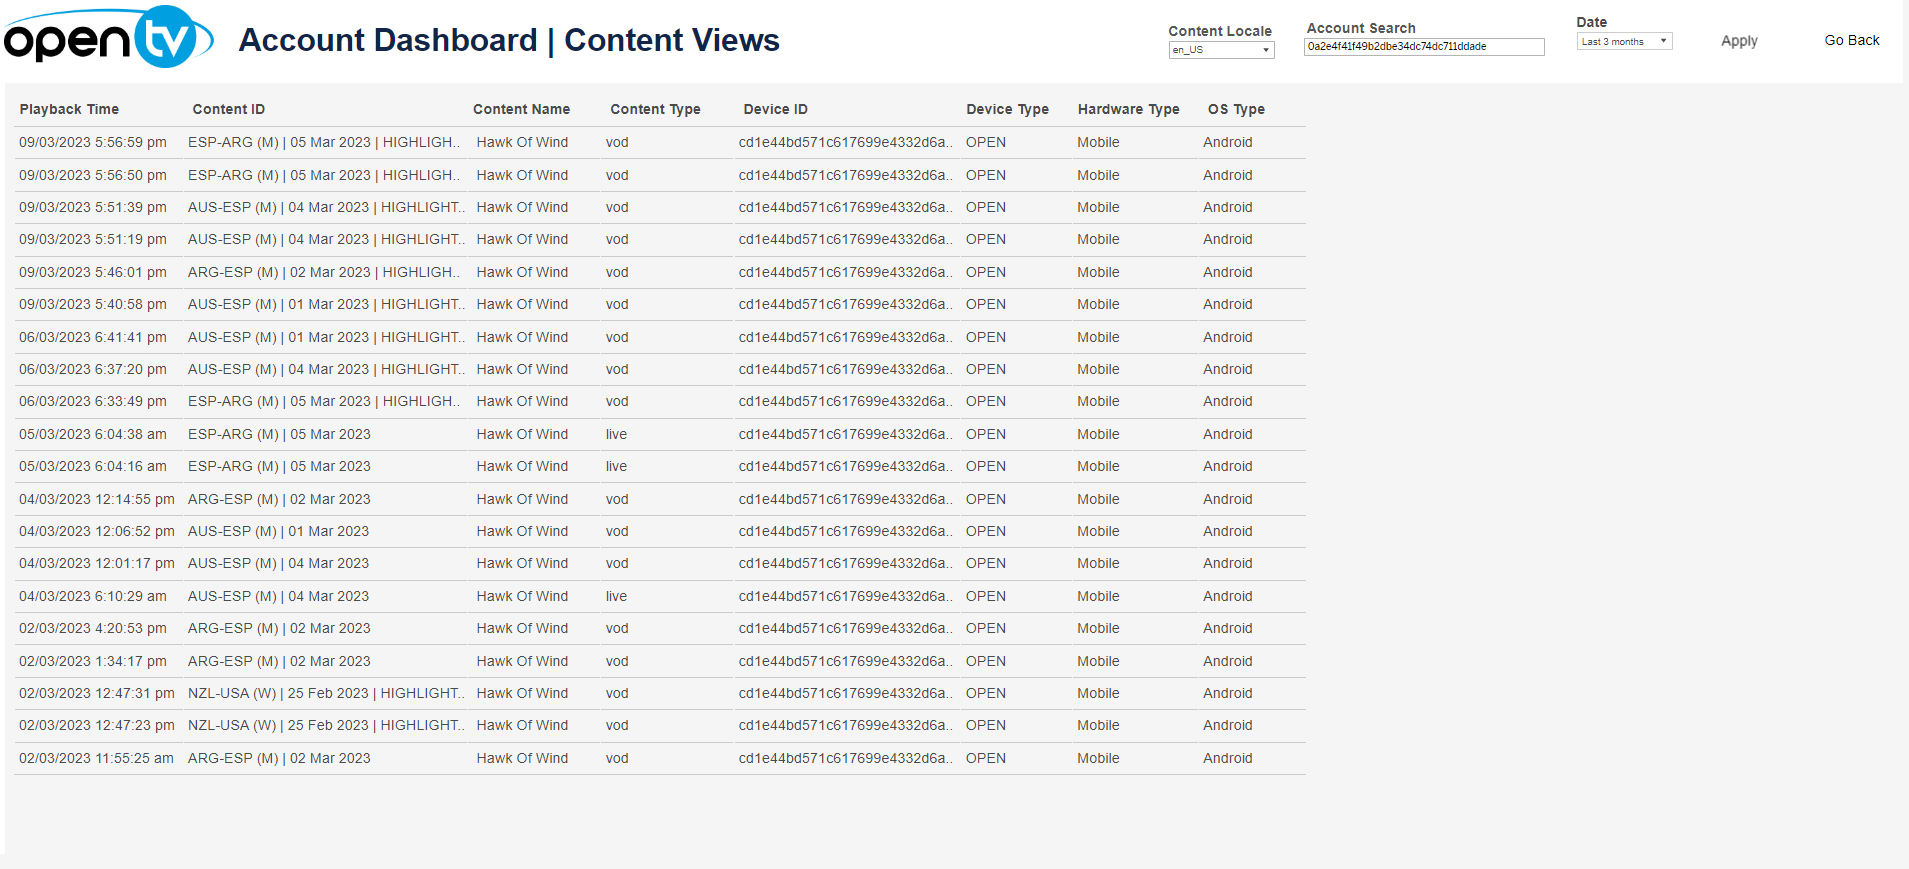Click the Content ID column header

tap(228, 110)
